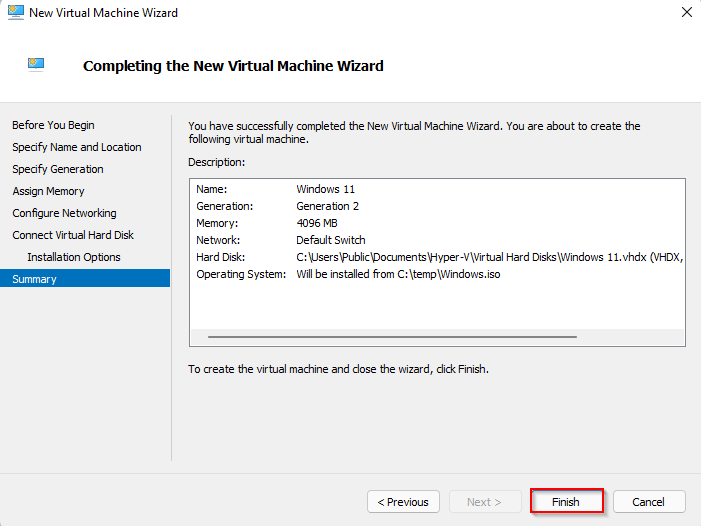Click the Default Switch network entry
The image size is (701, 526).
click(x=331, y=240)
